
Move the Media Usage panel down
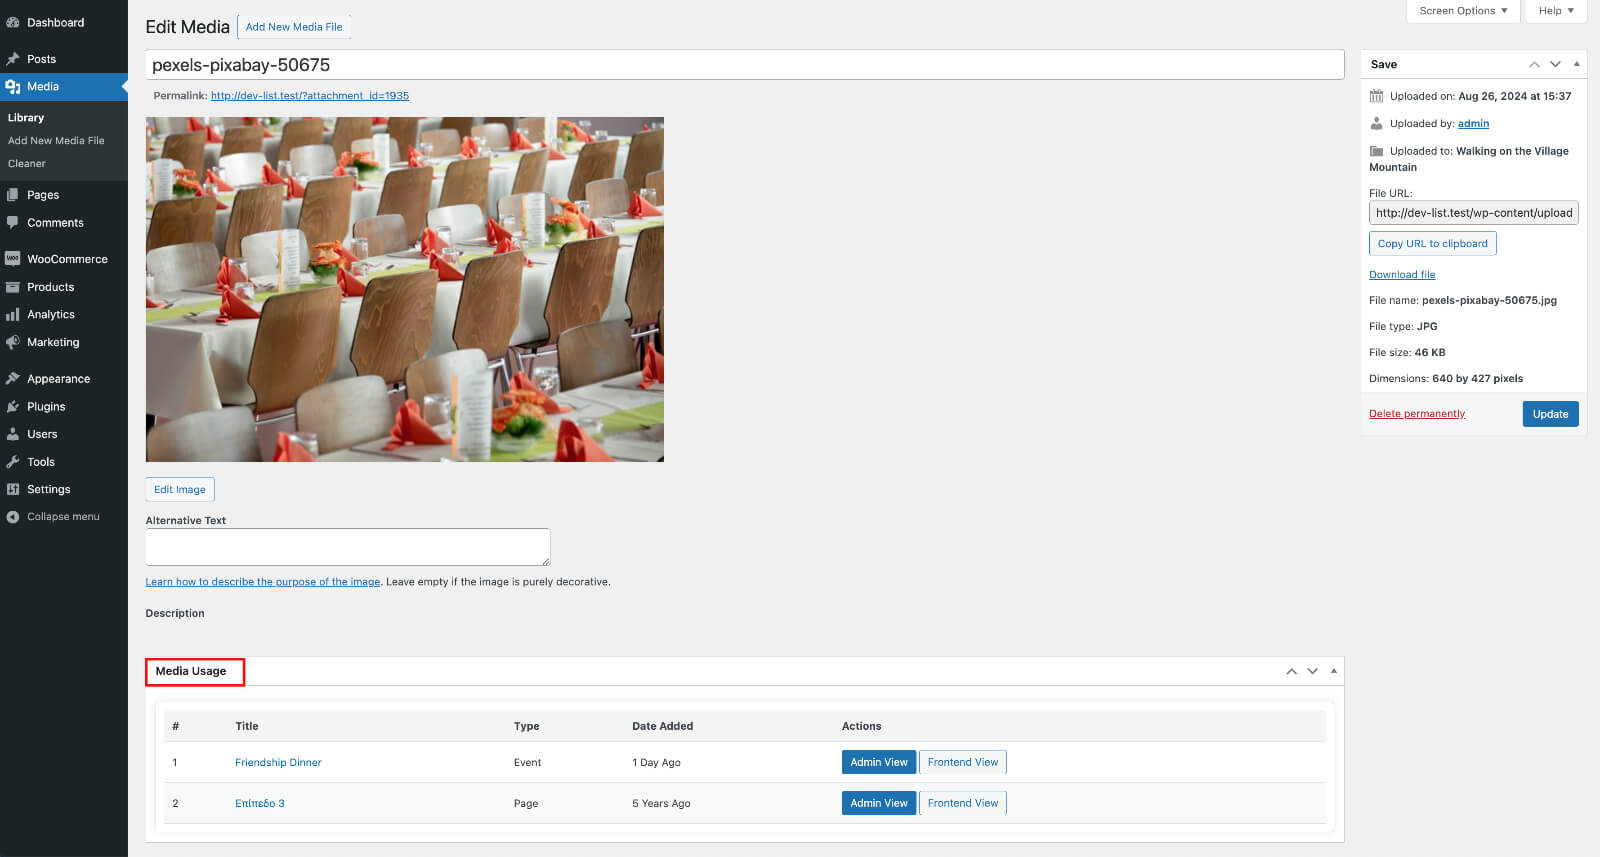[x=1313, y=671]
